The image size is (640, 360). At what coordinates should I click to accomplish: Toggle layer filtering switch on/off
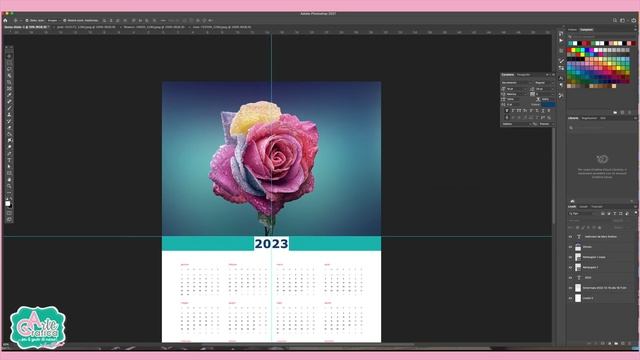(x=636, y=213)
